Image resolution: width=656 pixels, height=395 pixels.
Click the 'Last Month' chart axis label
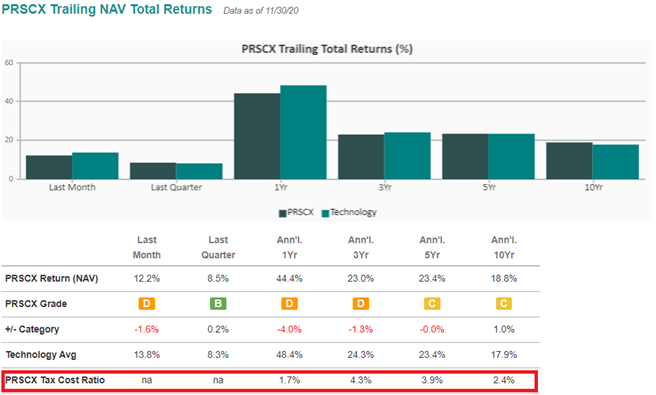pos(72,187)
